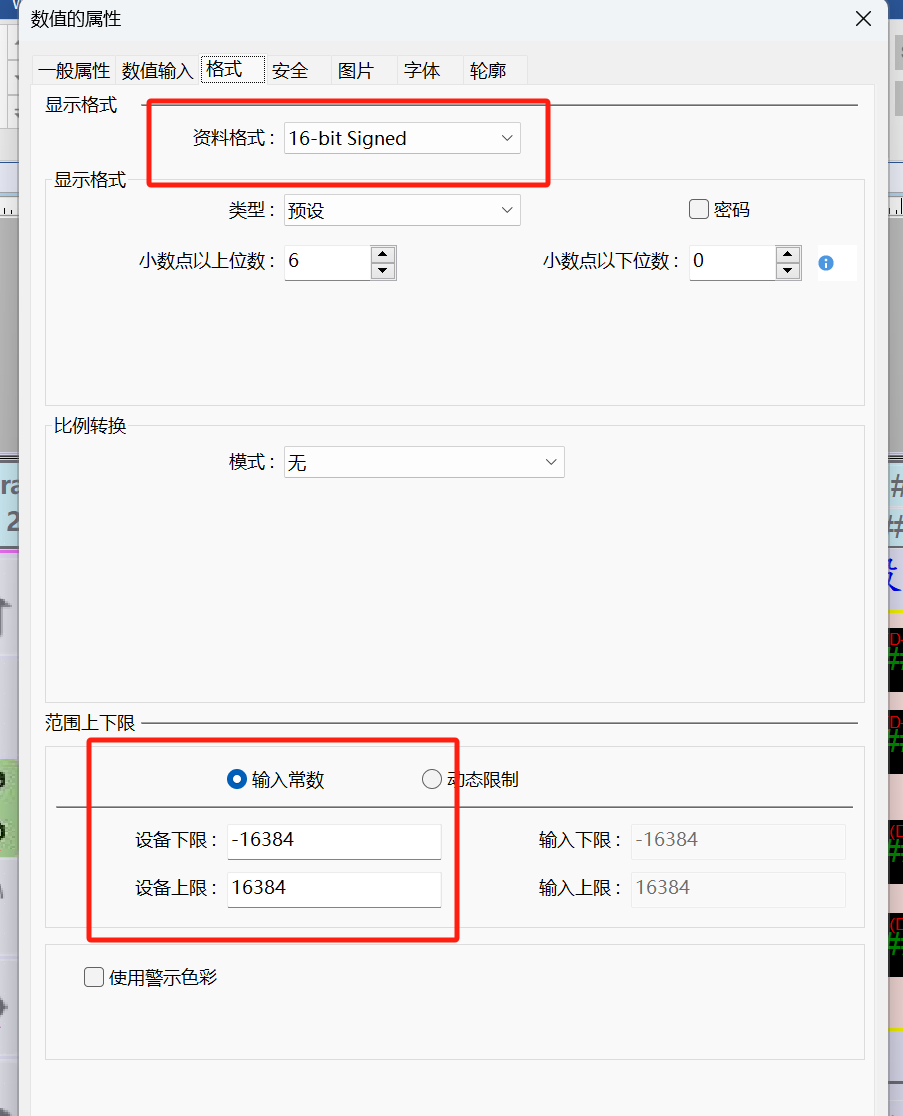Increase the 小数点以上位数 value with up arrow
The width and height of the screenshot is (903, 1116).
point(383,254)
